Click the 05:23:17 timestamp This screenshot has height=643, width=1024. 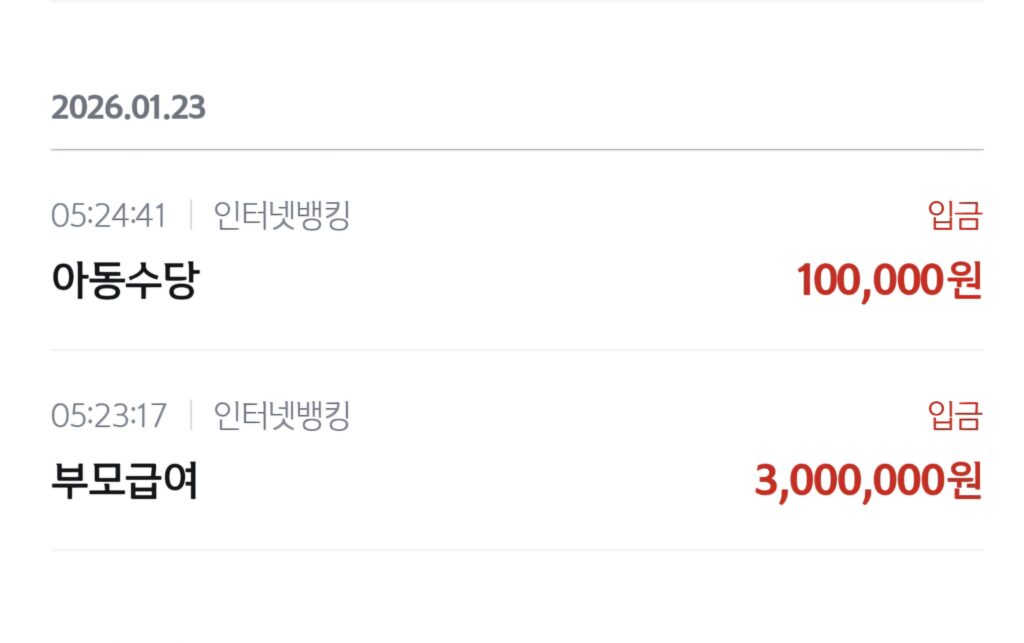(x=108, y=415)
